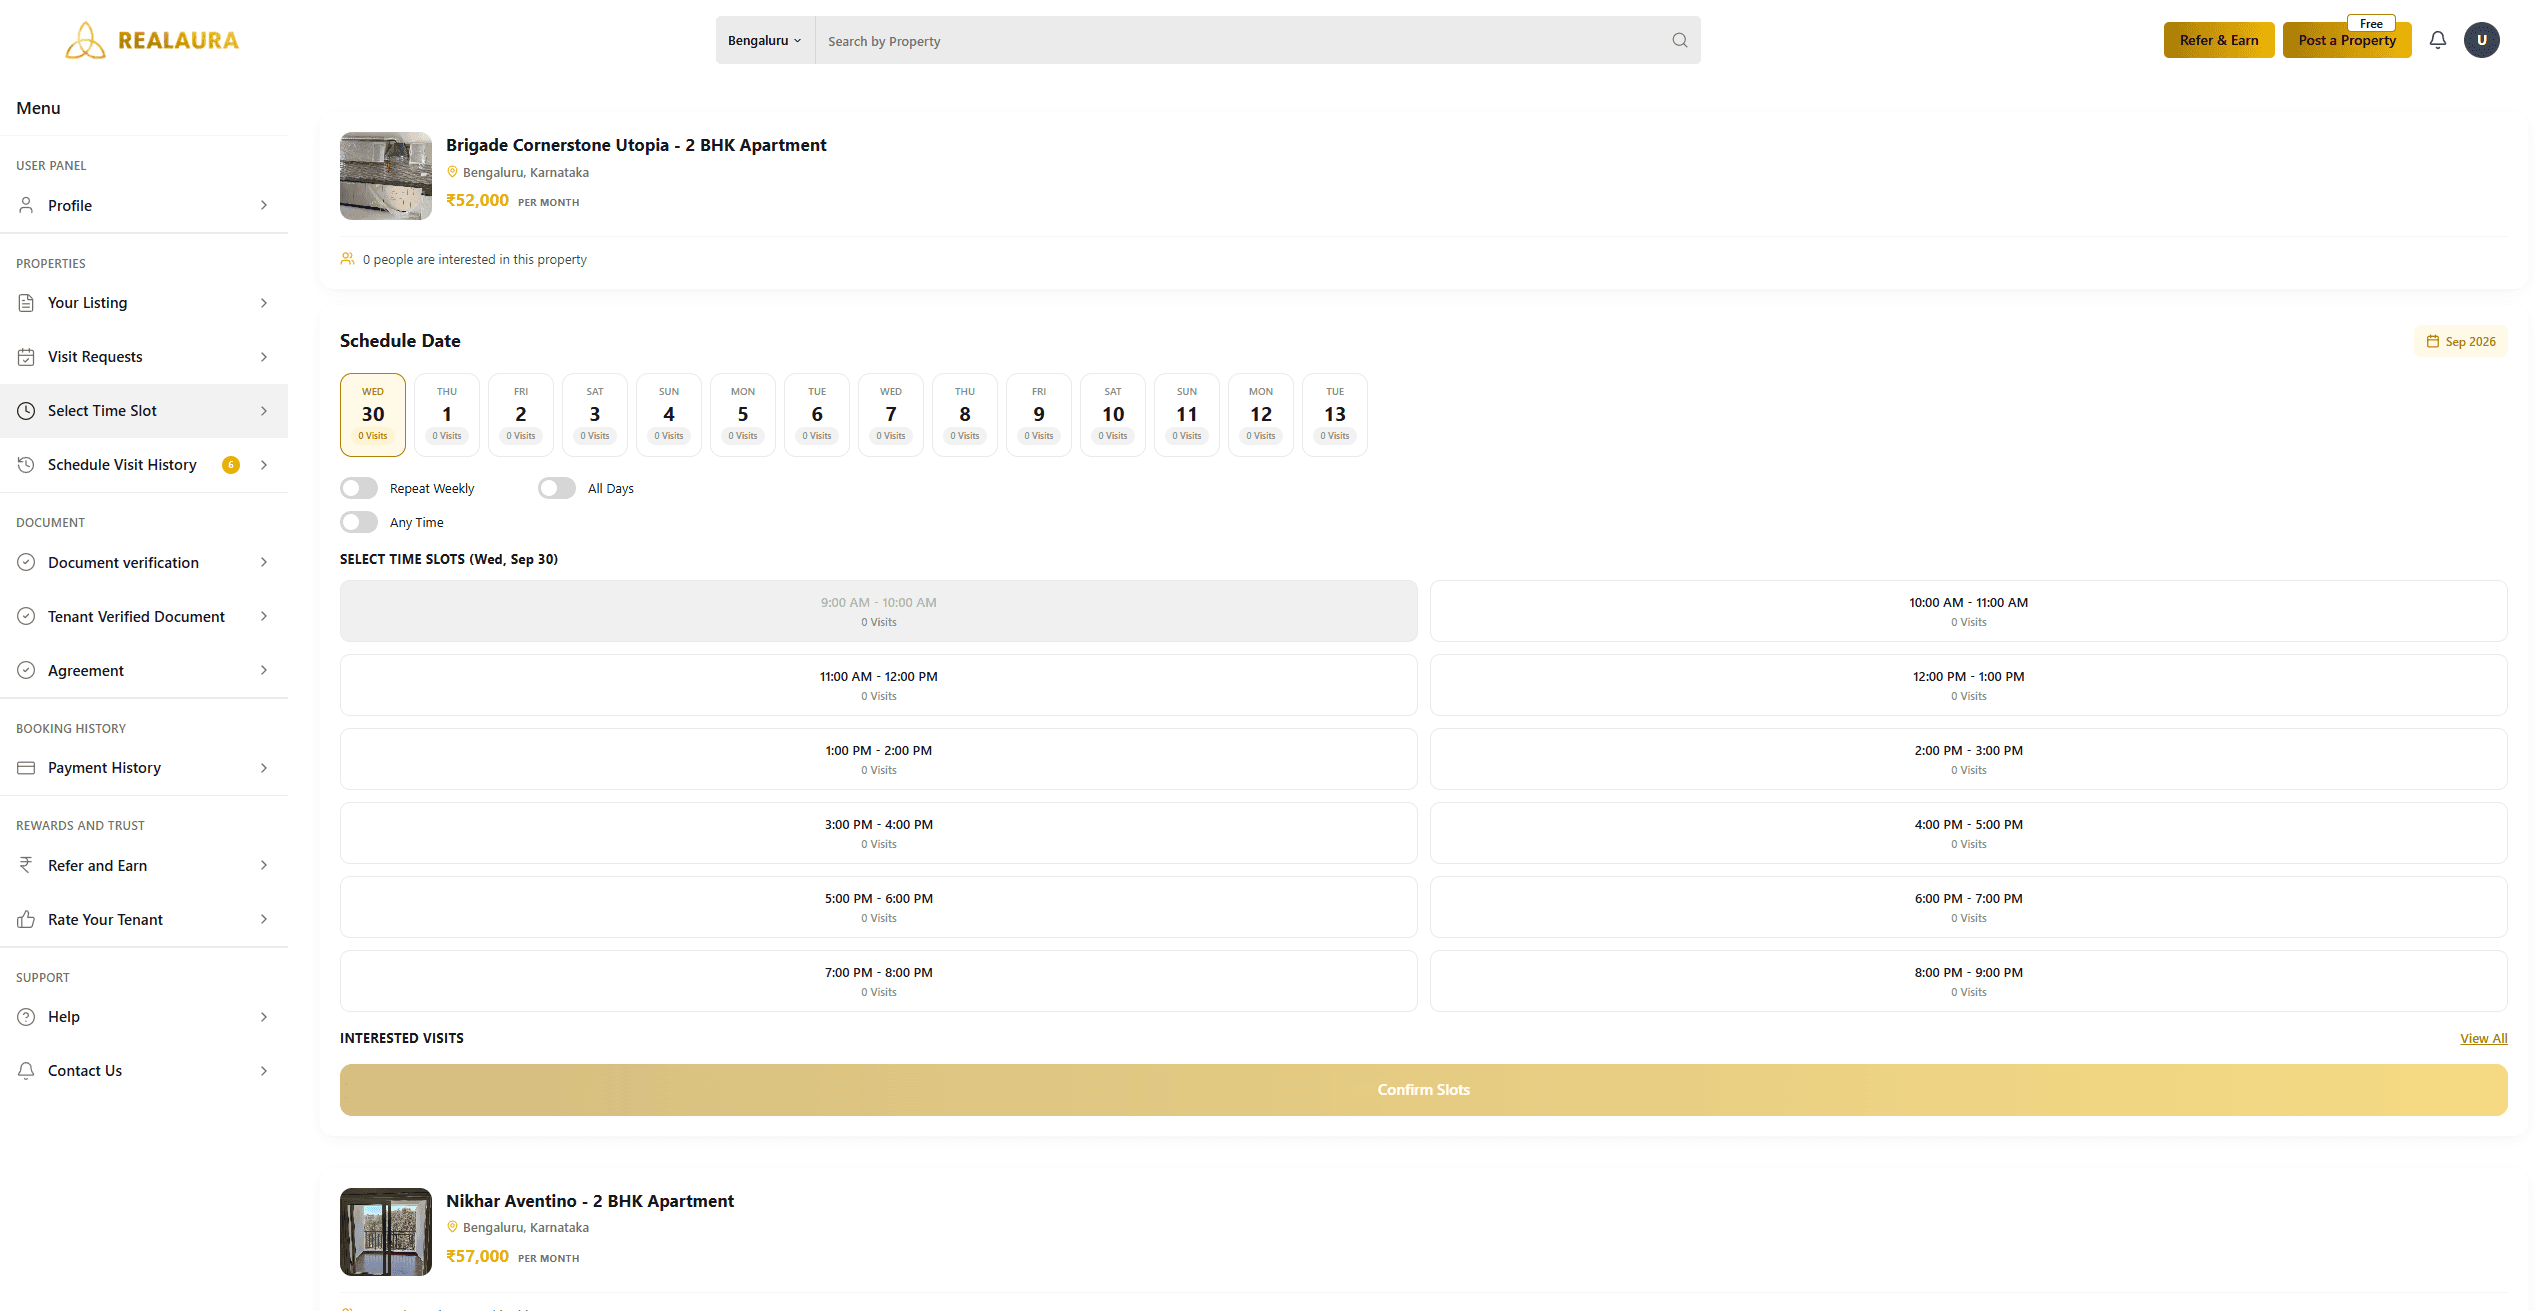Click the Profile person icon
This screenshot has height=1311, width=2548.
(x=26, y=205)
